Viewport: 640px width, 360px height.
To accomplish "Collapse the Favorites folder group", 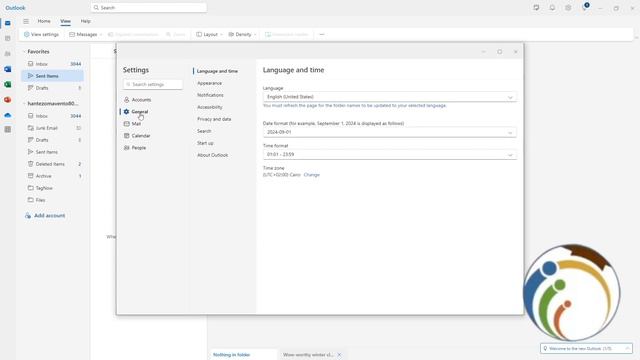I will point(24,52).
